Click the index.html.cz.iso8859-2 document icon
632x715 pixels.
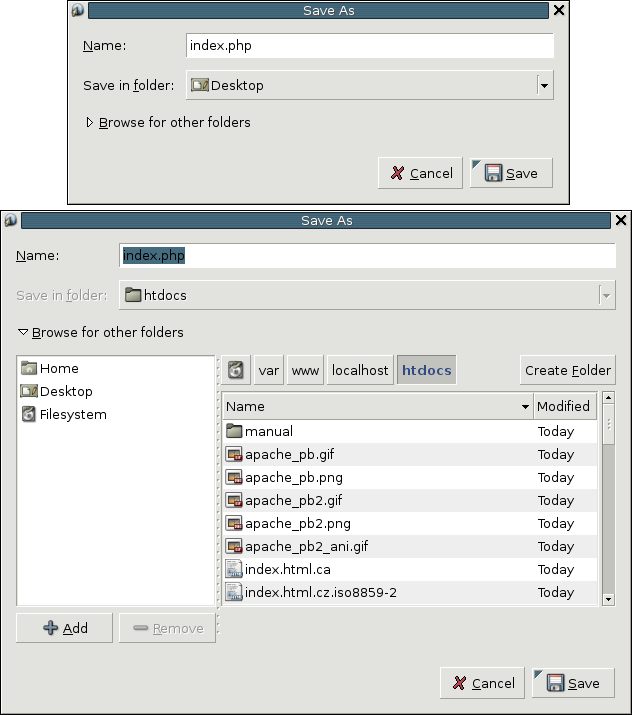(x=234, y=592)
